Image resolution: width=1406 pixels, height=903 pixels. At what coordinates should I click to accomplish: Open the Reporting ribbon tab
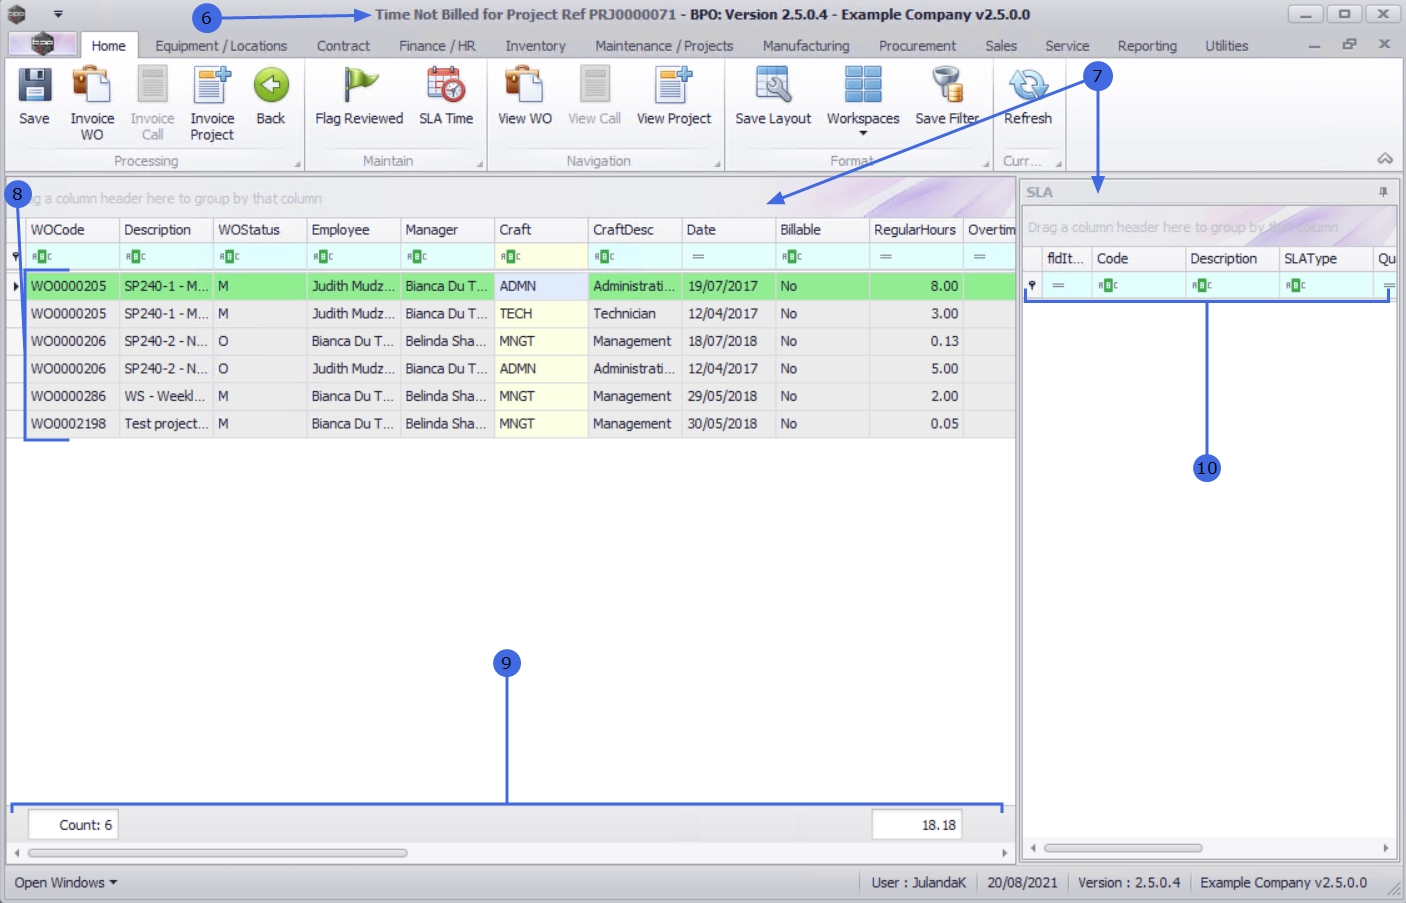[1147, 46]
